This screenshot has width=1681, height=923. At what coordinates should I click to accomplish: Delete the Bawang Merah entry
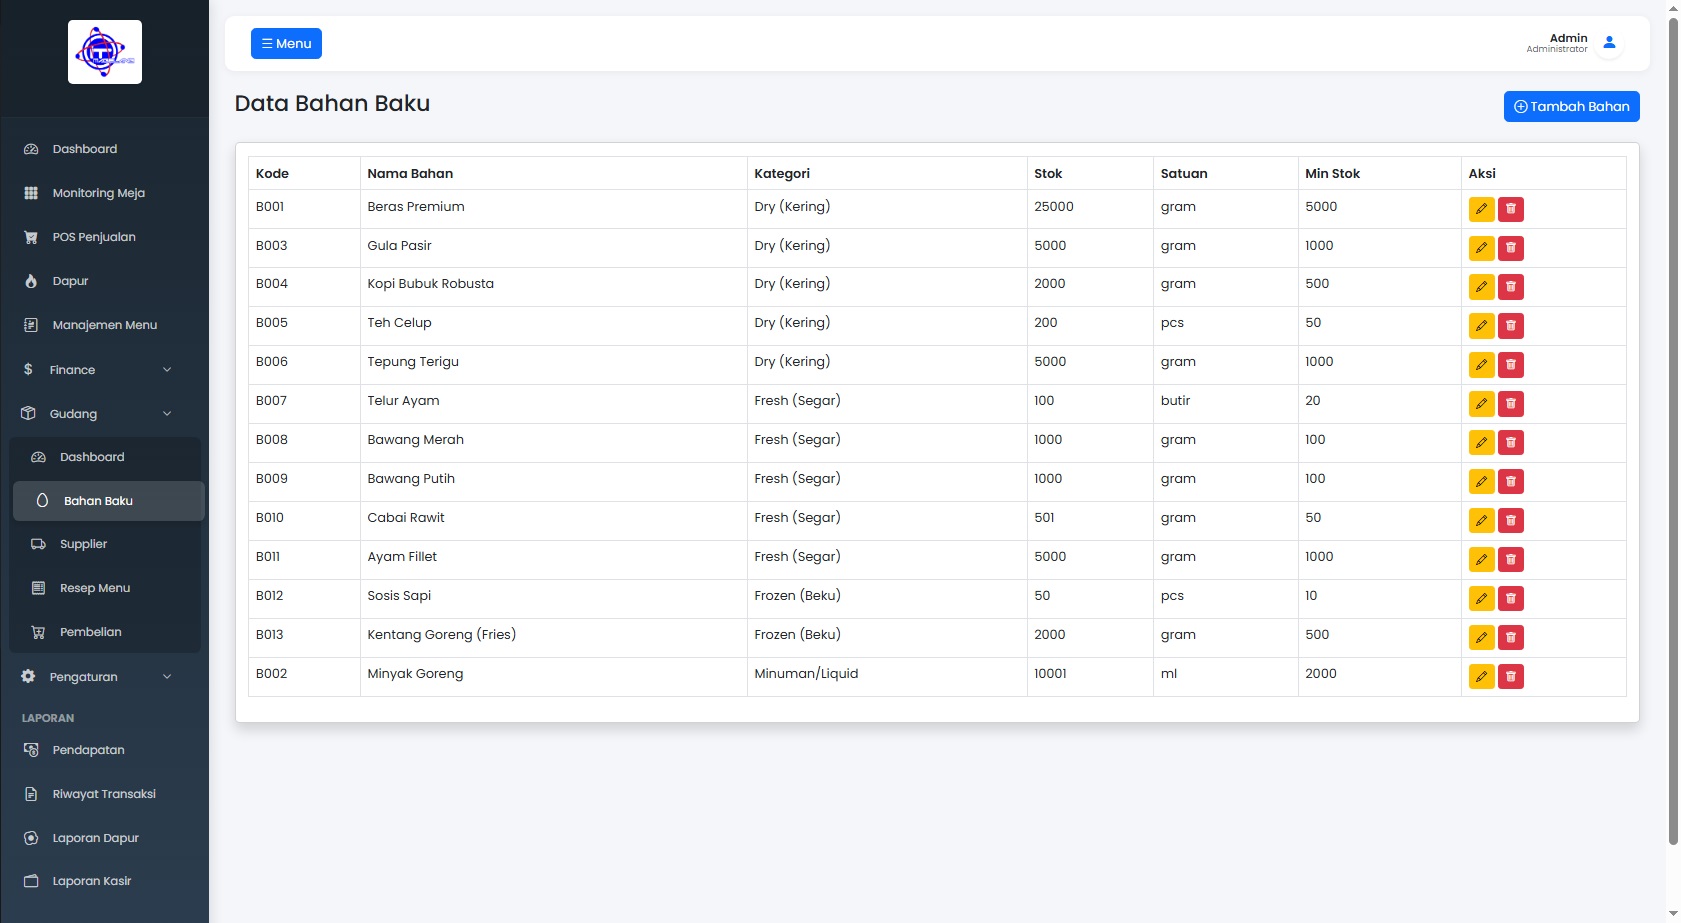pyautogui.click(x=1511, y=443)
